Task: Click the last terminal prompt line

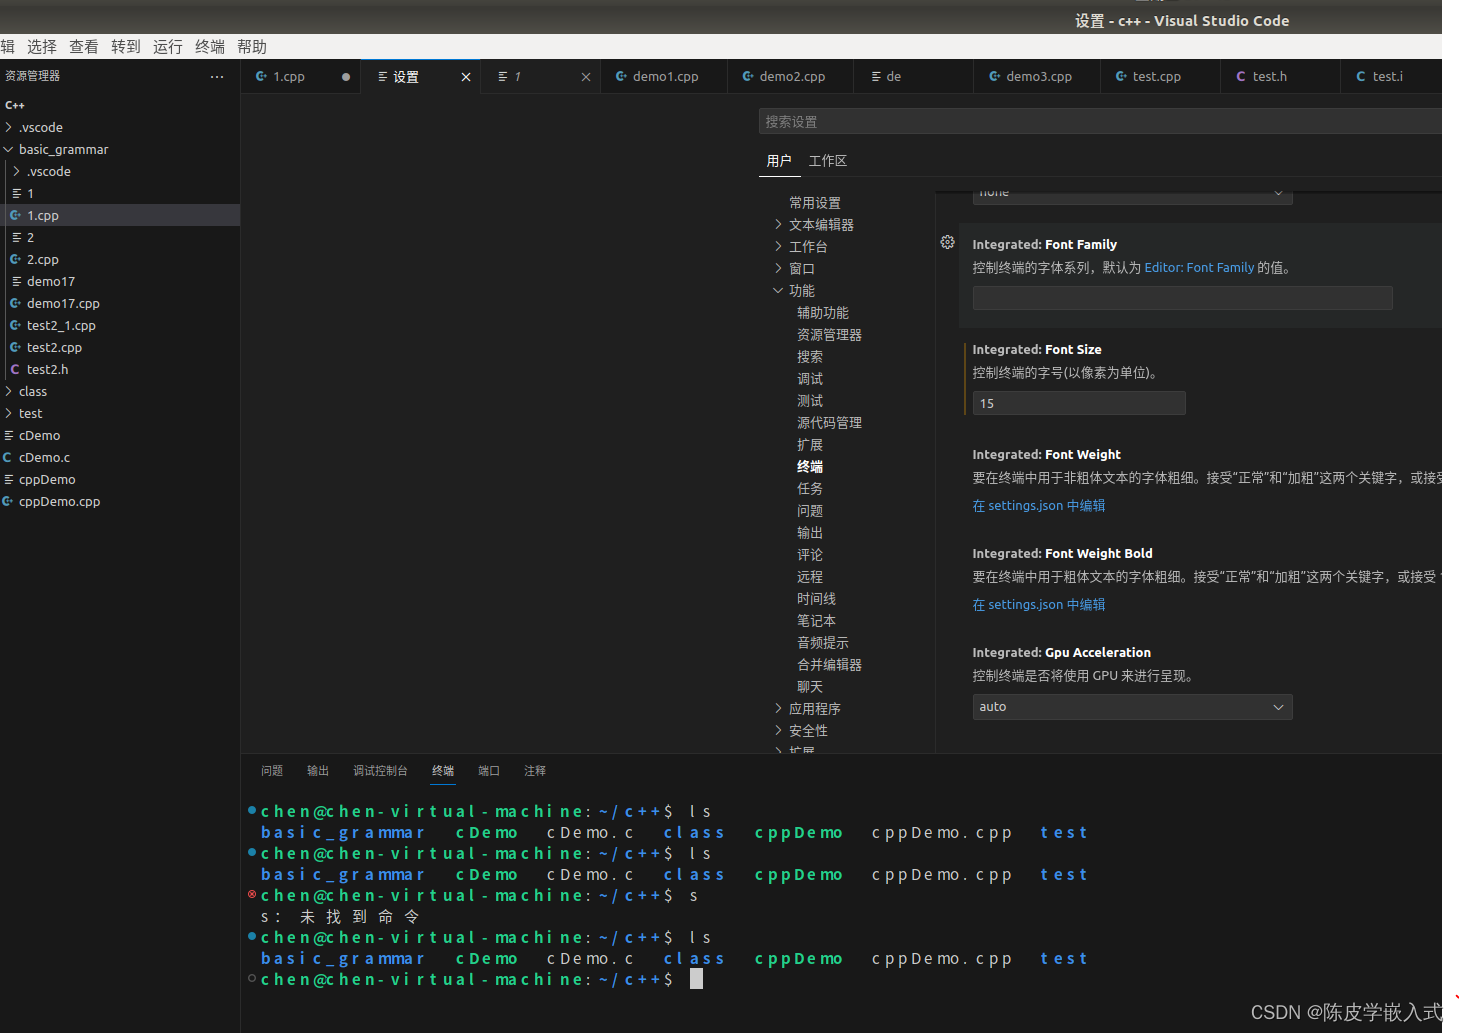Action: [x=480, y=980]
